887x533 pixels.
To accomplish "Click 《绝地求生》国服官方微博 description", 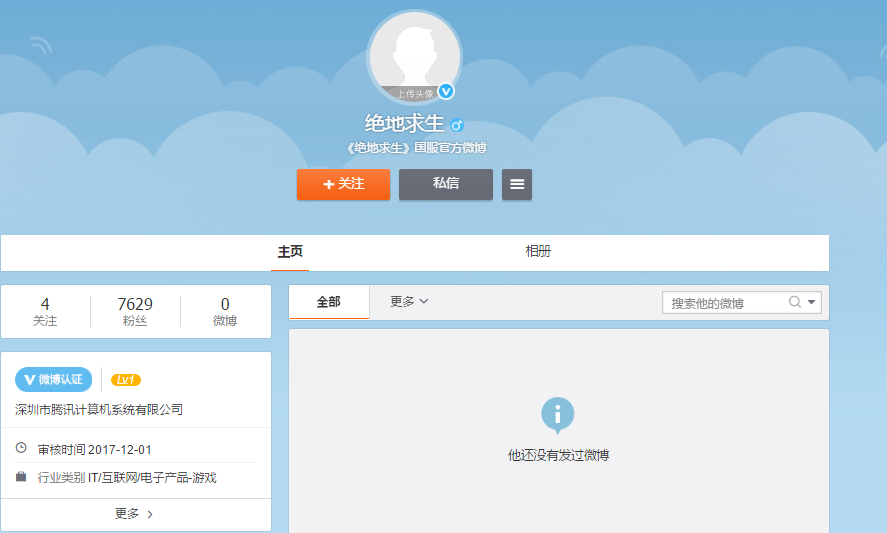I will click(416, 148).
